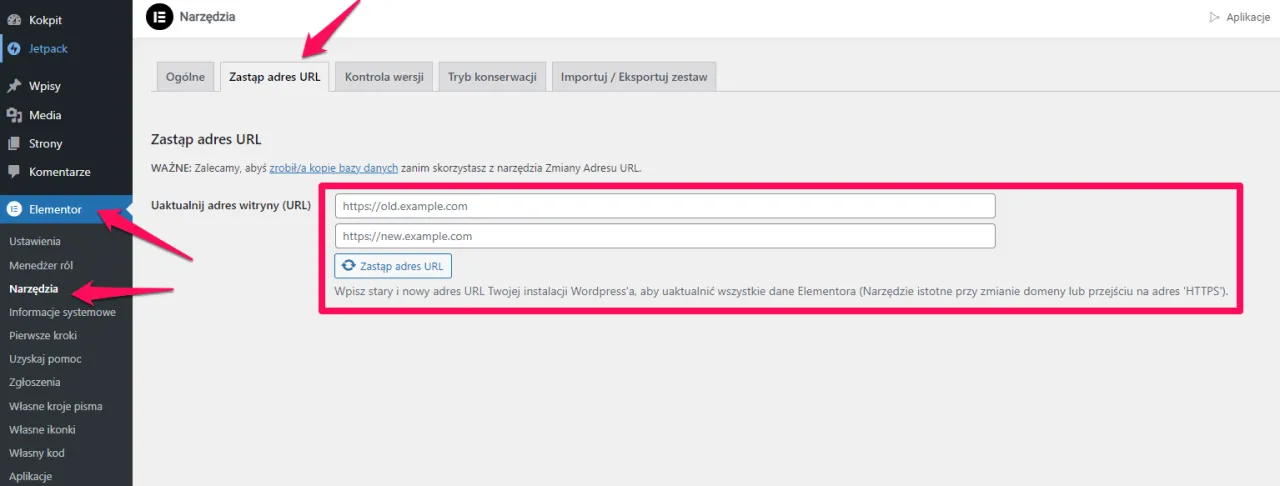Open the Kontrola wersji tab
The height and width of the screenshot is (486, 1280).
pyautogui.click(x=384, y=77)
